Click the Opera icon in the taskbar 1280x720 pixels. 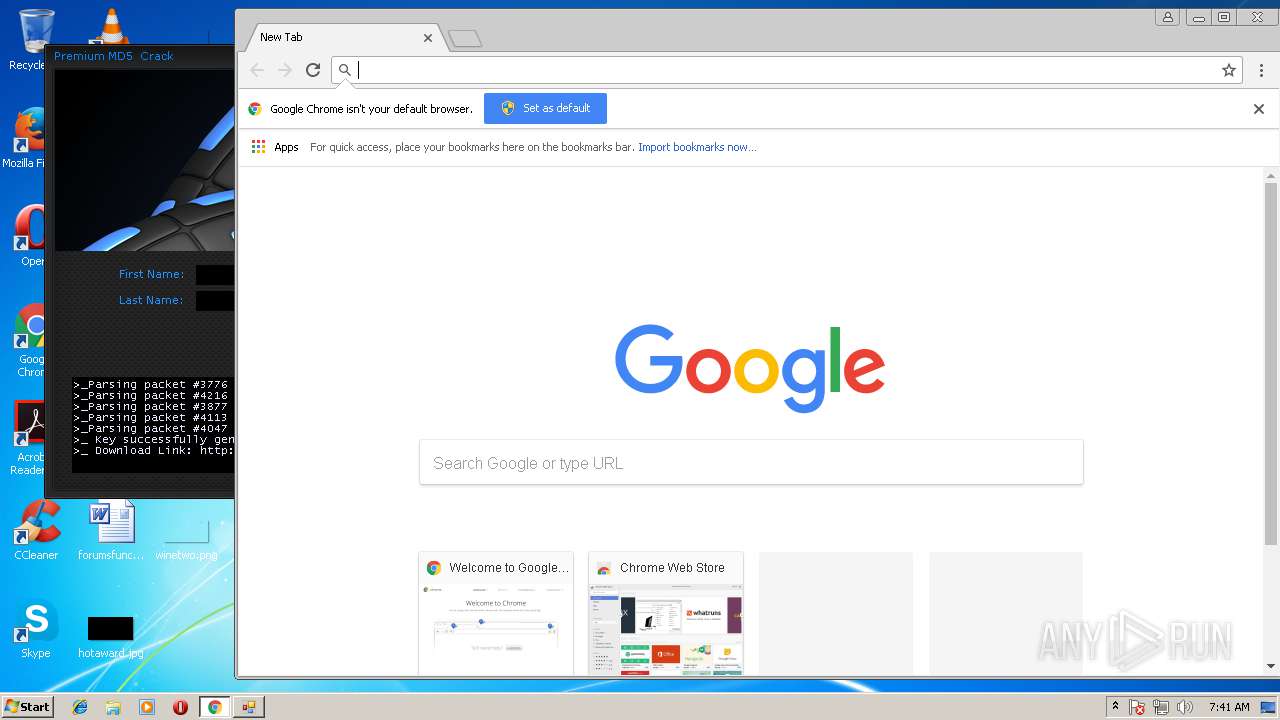(180, 707)
